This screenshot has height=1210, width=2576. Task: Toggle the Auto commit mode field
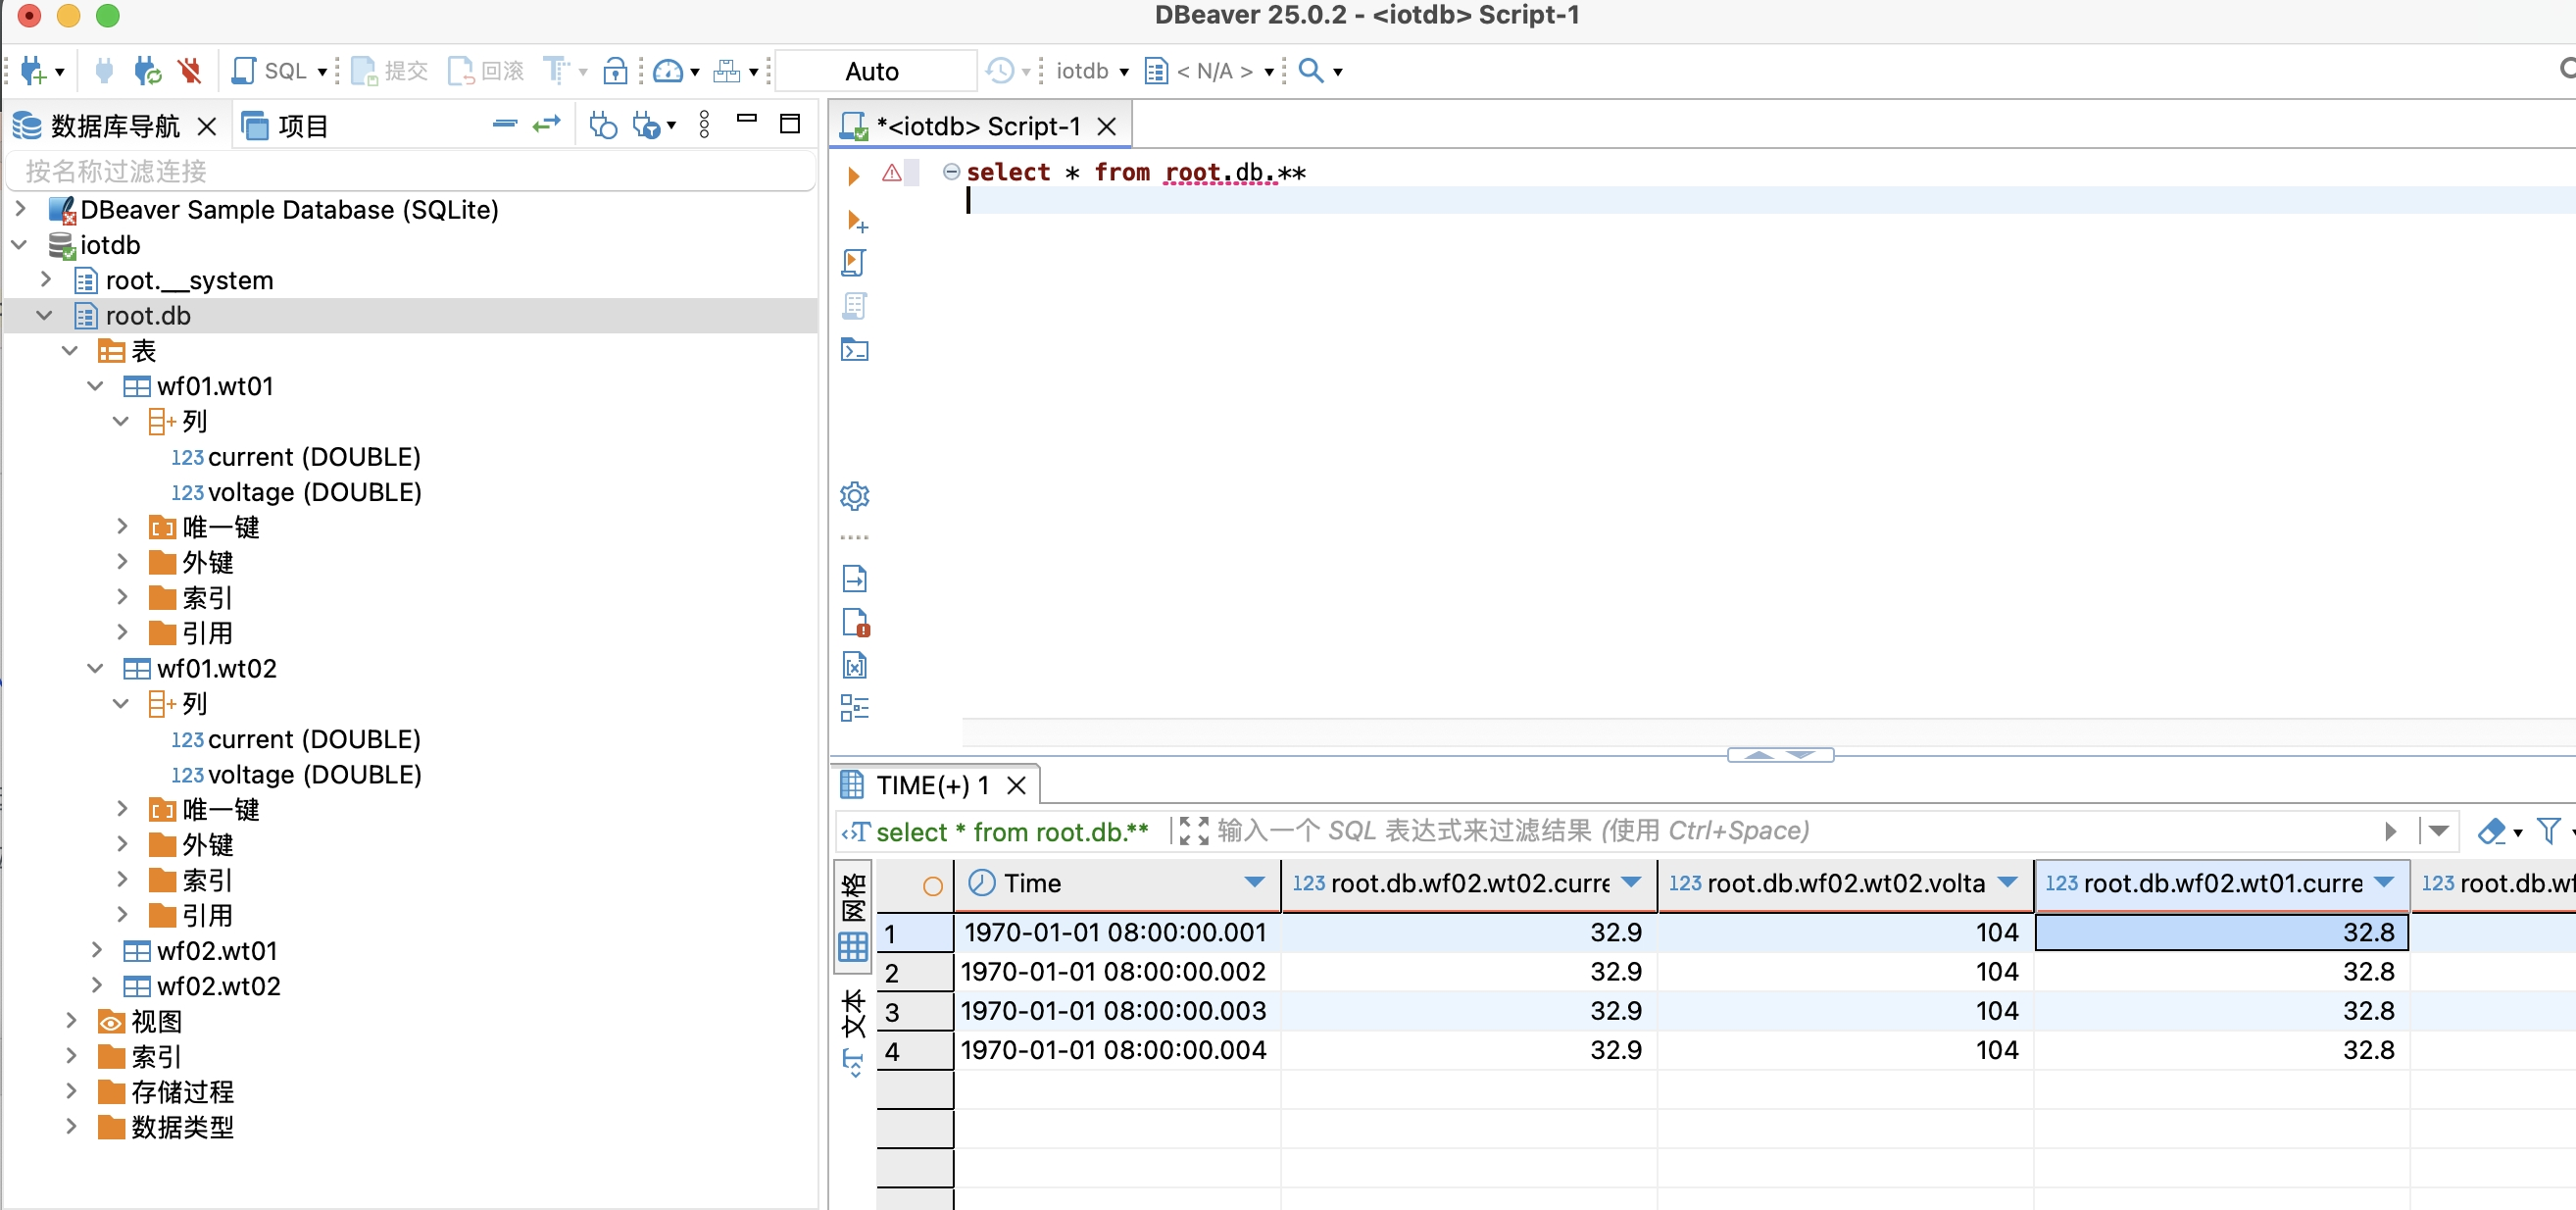[873, 71]
